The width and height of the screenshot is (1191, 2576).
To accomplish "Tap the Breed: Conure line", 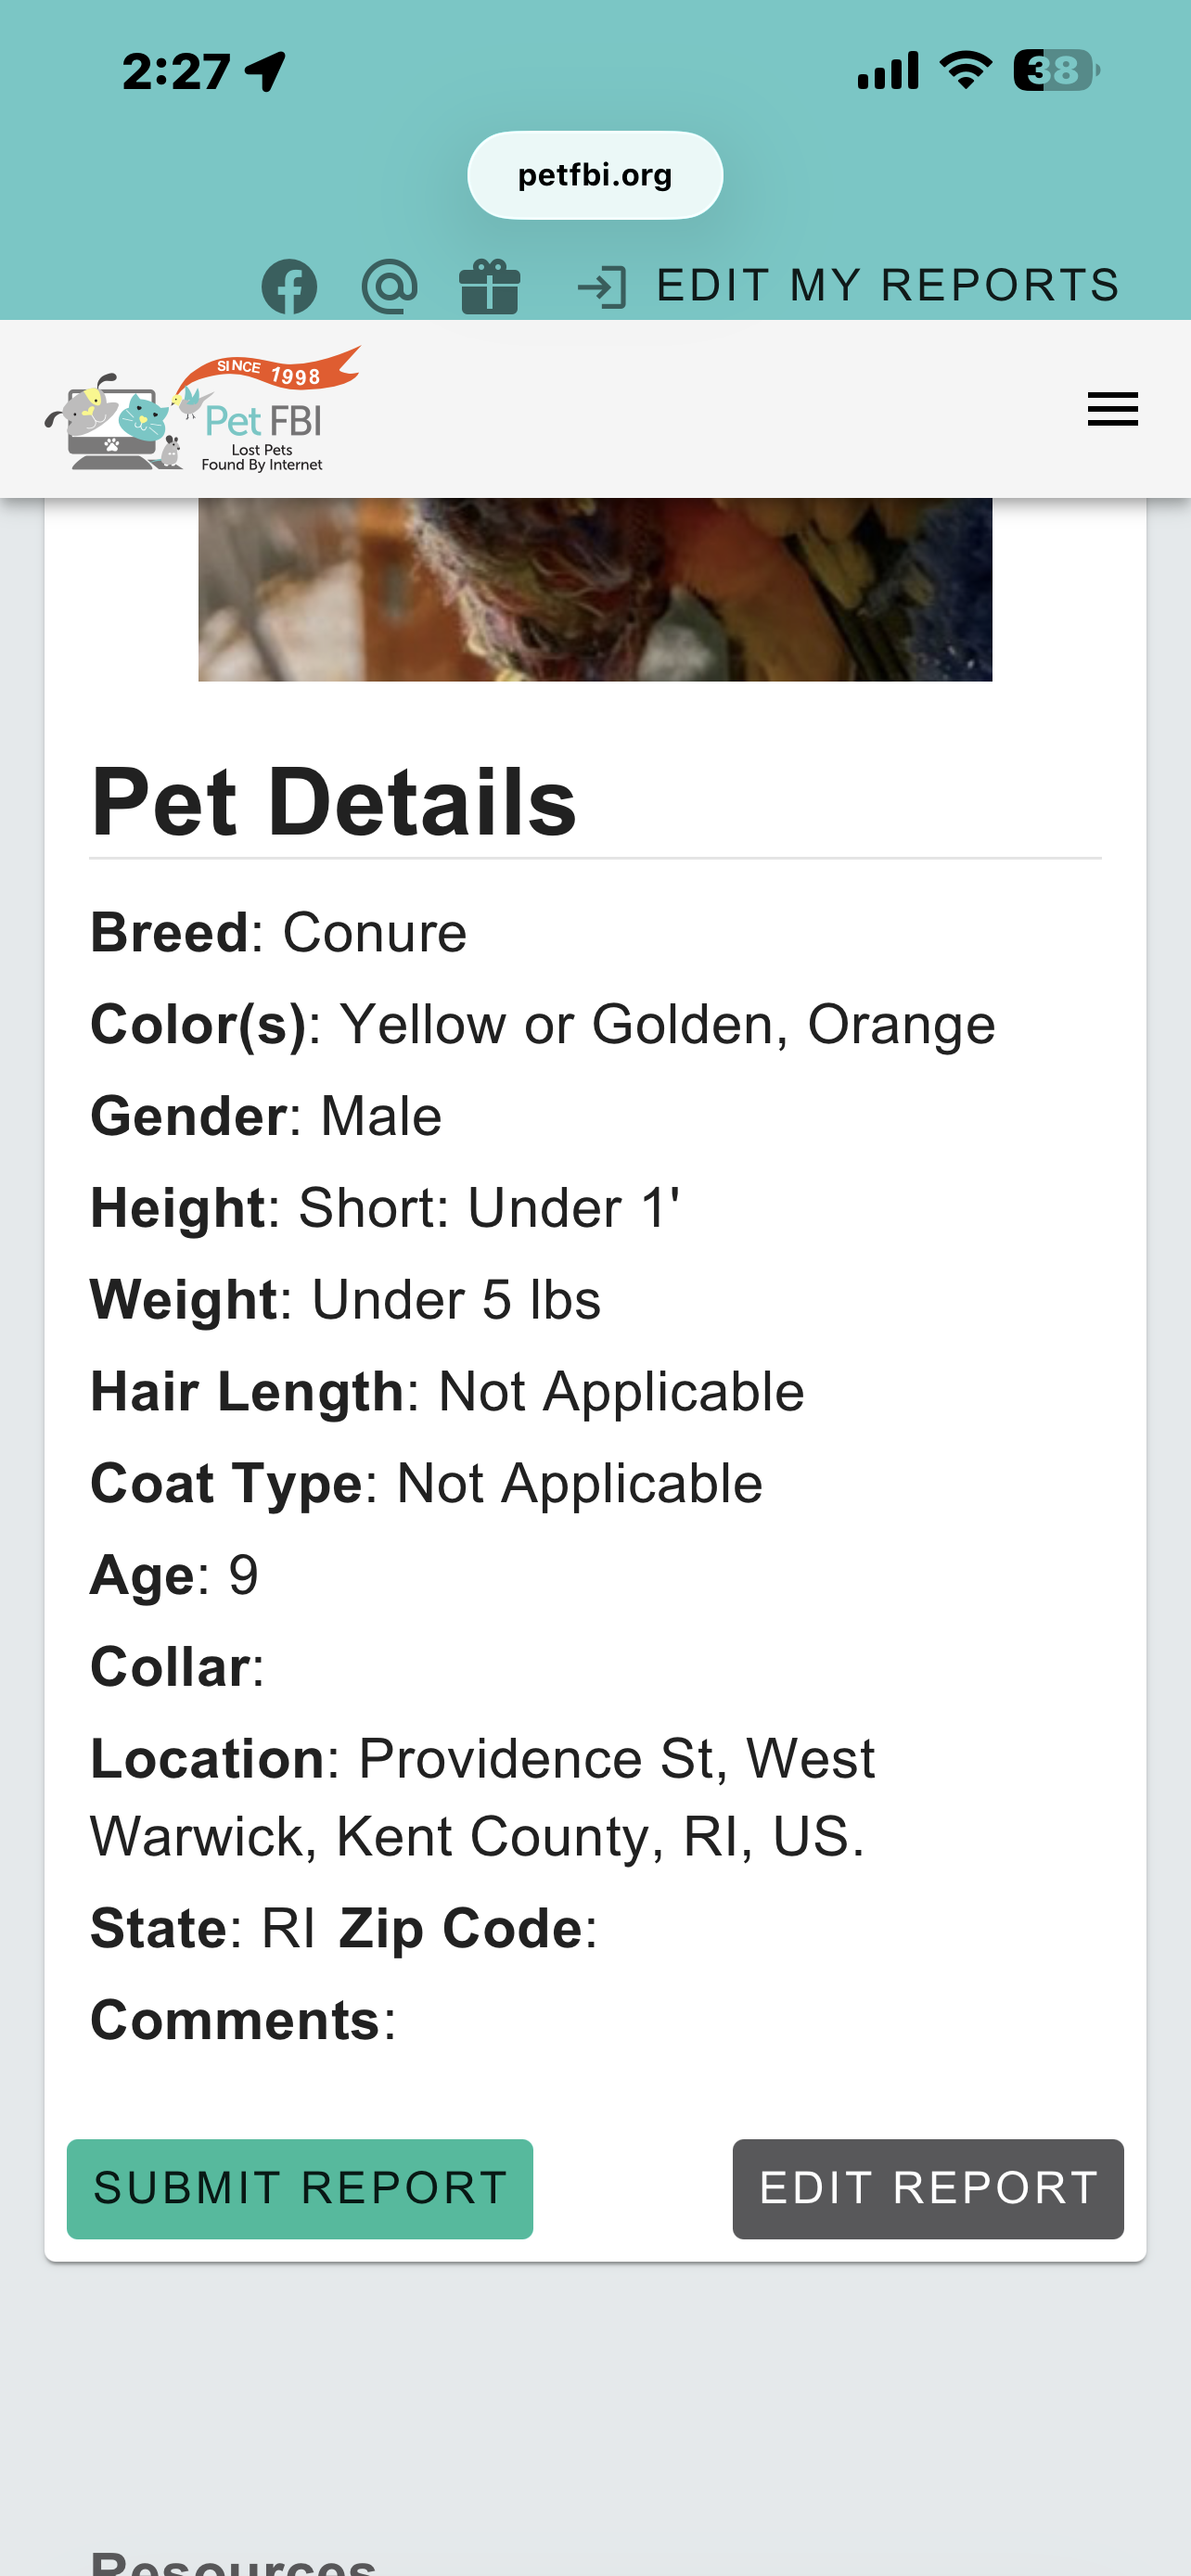I will click(x=279, y=933).
